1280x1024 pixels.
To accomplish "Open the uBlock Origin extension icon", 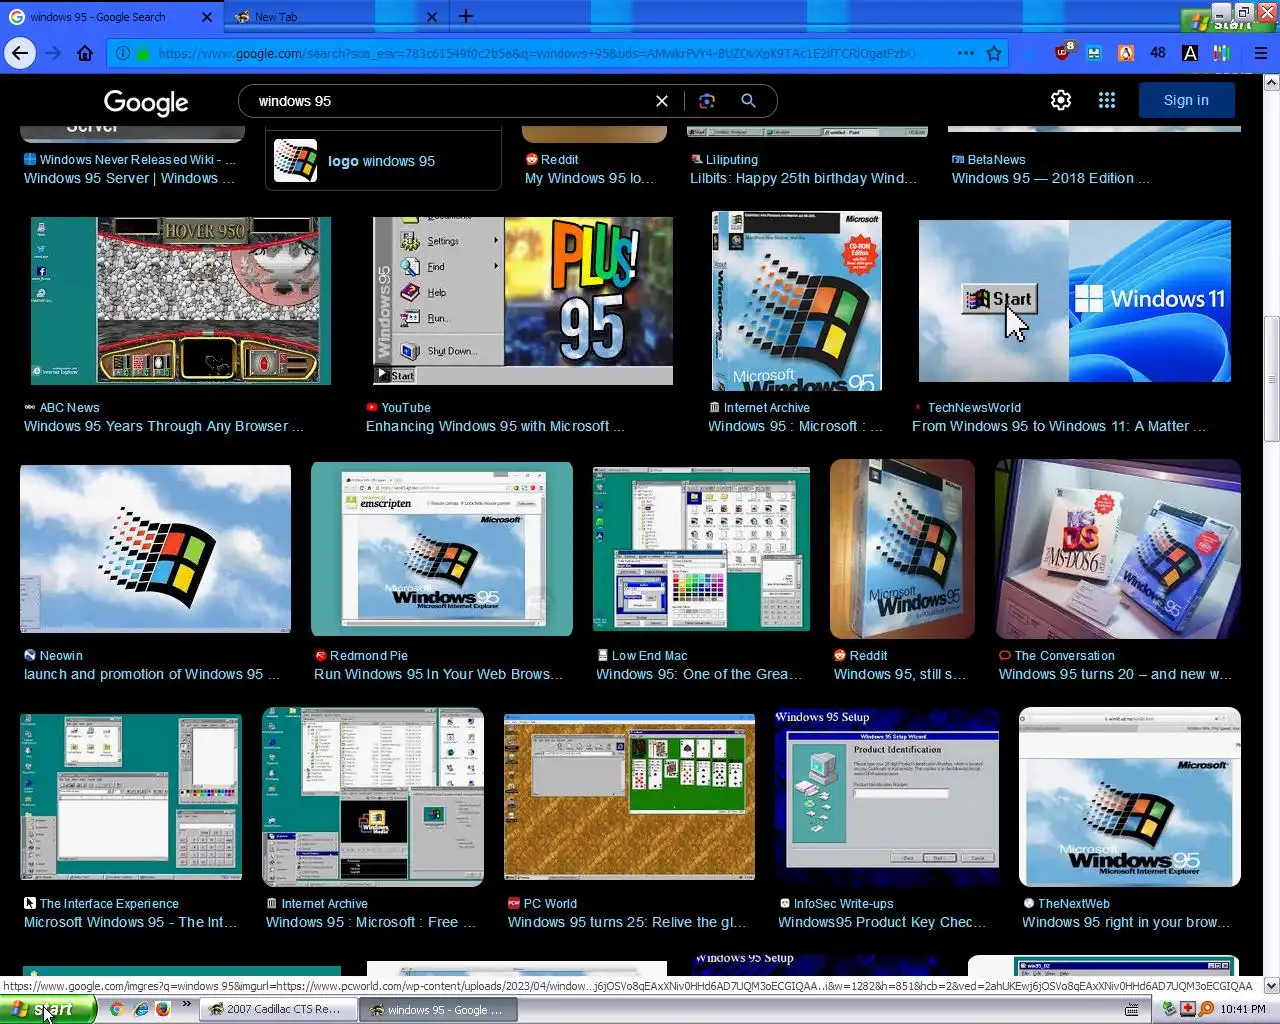I will (x=1063, y=52).
